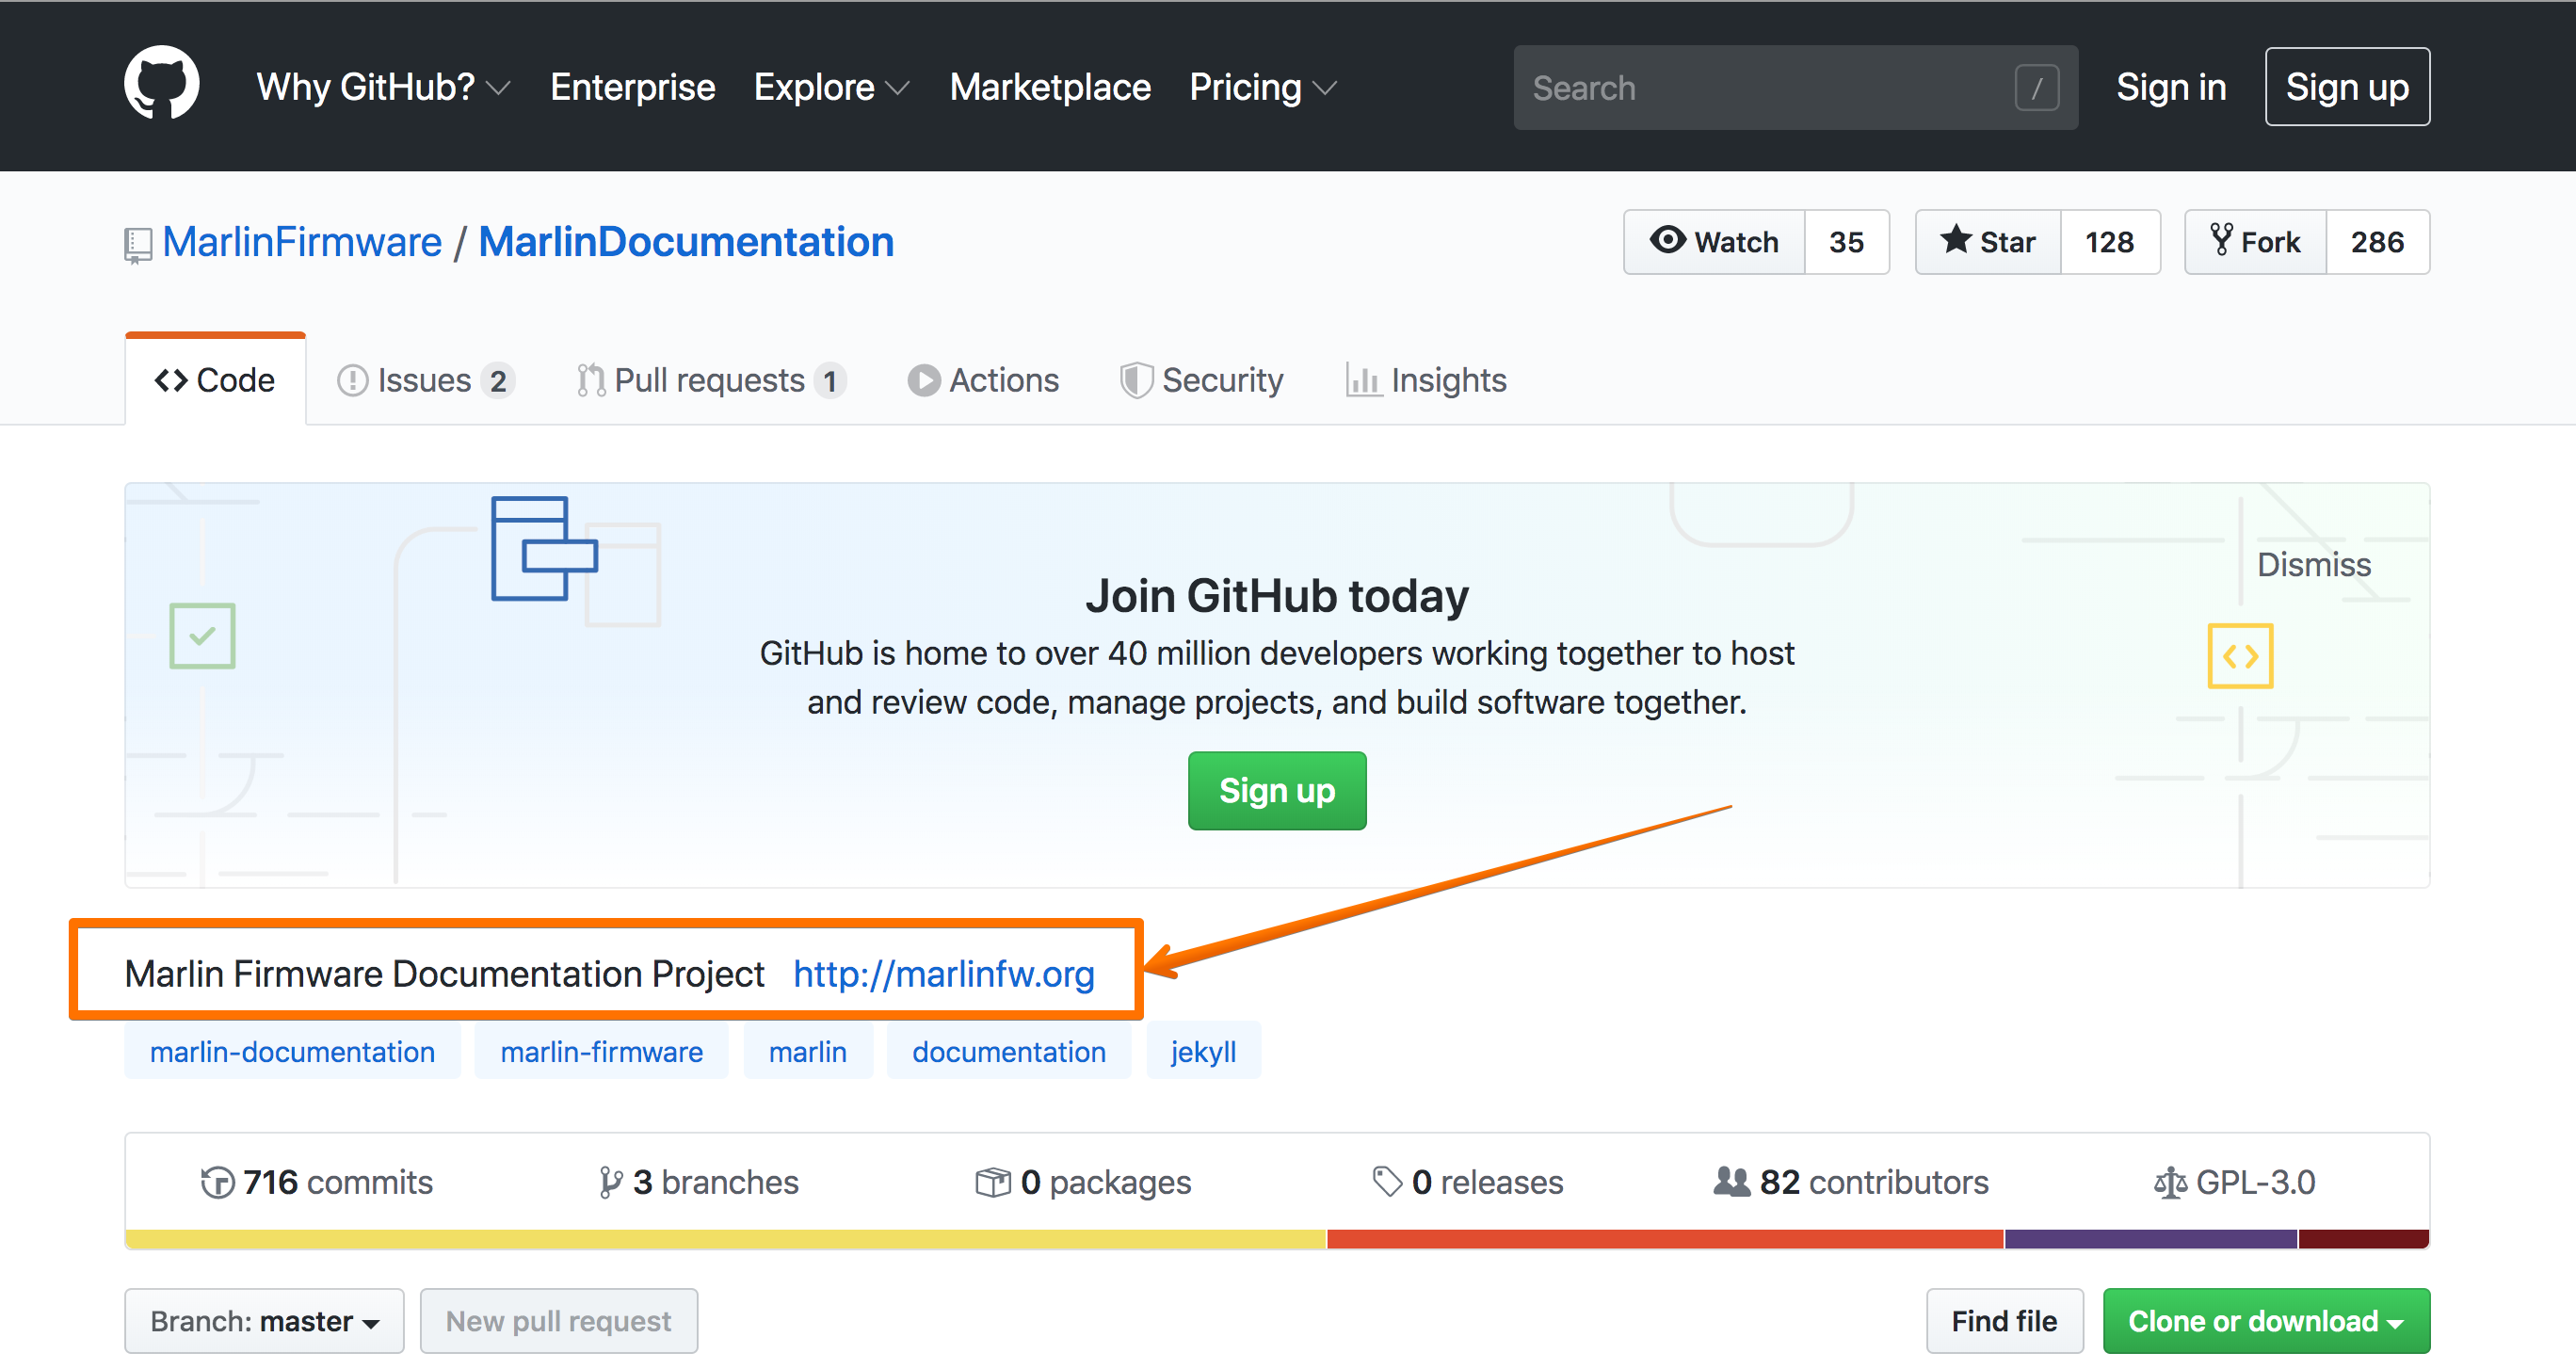The height and width of the screenshot is (1369, 2576).
Task: Click the GitHub octocat logo
Action: [161, 85]
